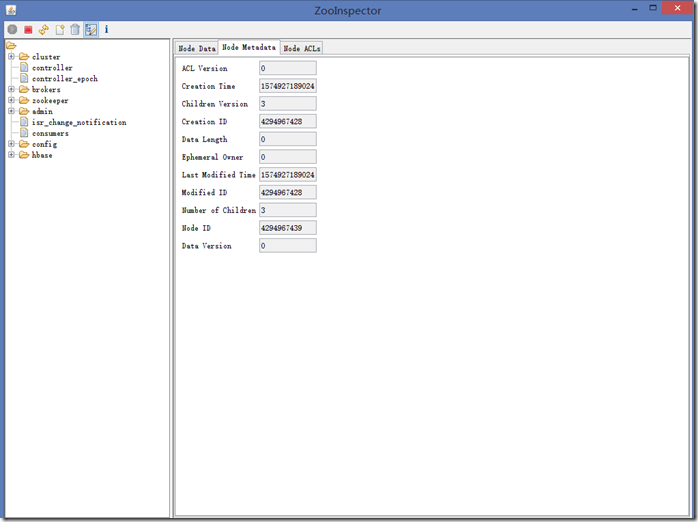This screenshot has height=522, width=698.
Task: Select the consumers tree item
Action: (50, 134)
